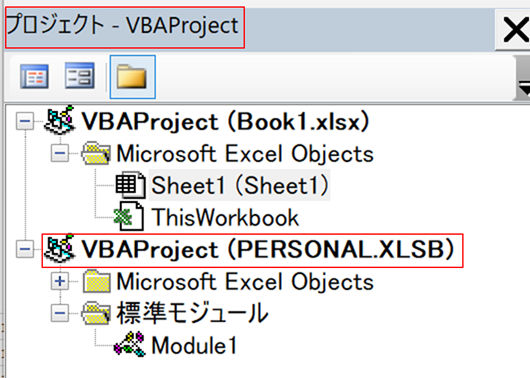Screen dimensions: 530x378
Task: Collapse Microsoft Excel Objects under Book1.xlsx
Action: tap(60, 153)
